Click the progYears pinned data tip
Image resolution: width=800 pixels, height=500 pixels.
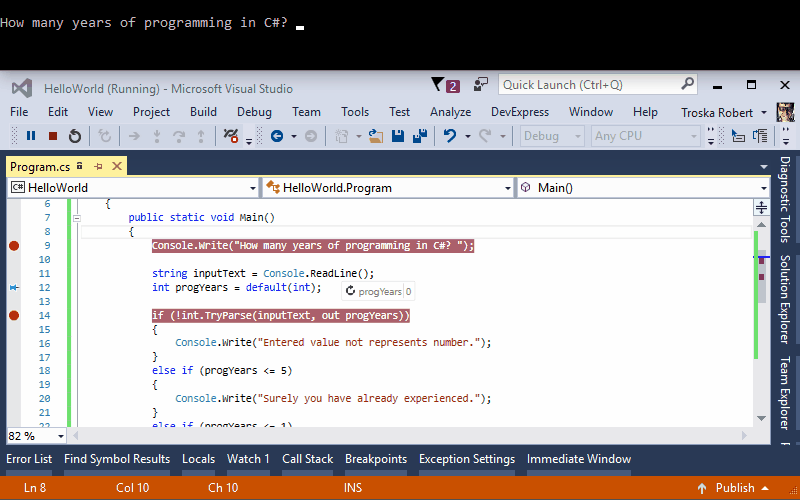378,291
